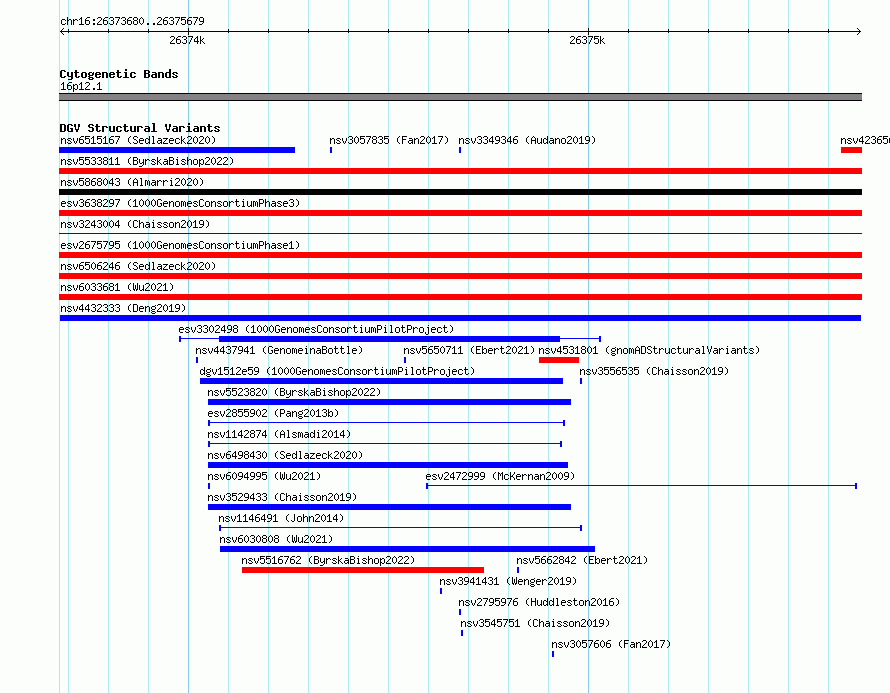This screenshot has height=693, width=890.
Task: Click nsv4437941 (GenomeinaBottle) label
Action: point(279,350)
